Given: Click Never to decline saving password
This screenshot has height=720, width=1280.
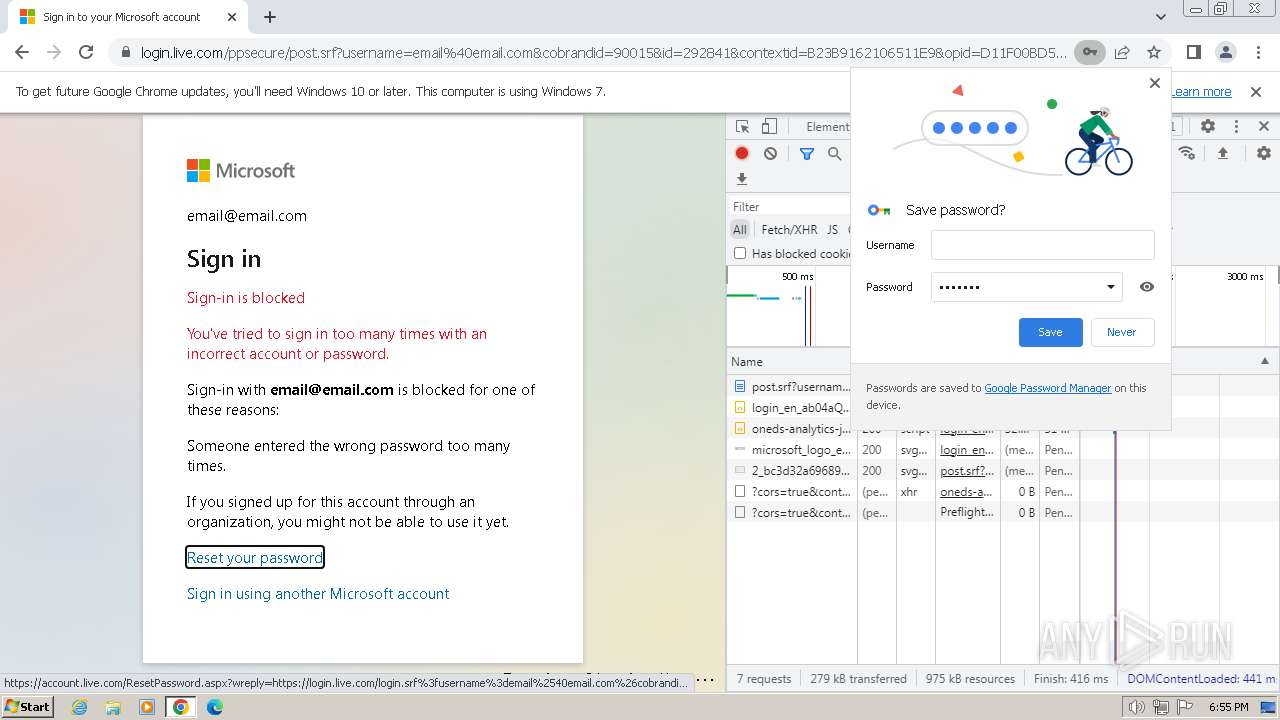Looking at the screenshot, I should 1121,332.
